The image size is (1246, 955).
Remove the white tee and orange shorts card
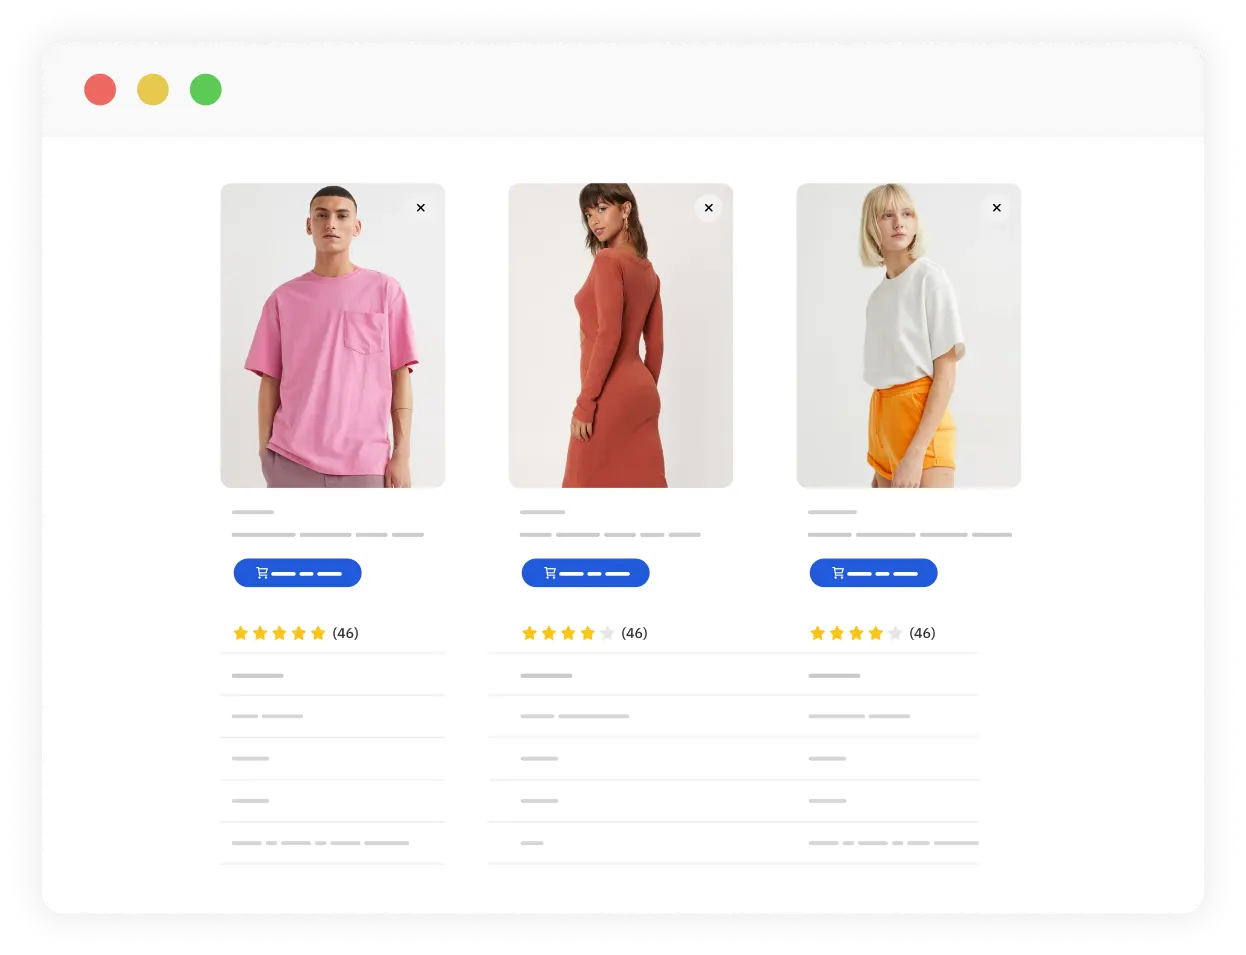[x=997, y=208]
